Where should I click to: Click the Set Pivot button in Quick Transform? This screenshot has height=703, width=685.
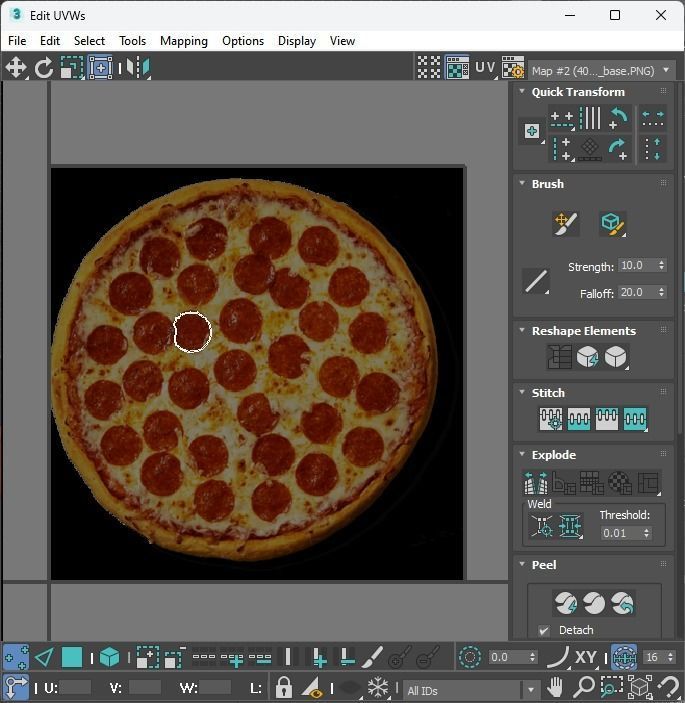coord(532,131)
